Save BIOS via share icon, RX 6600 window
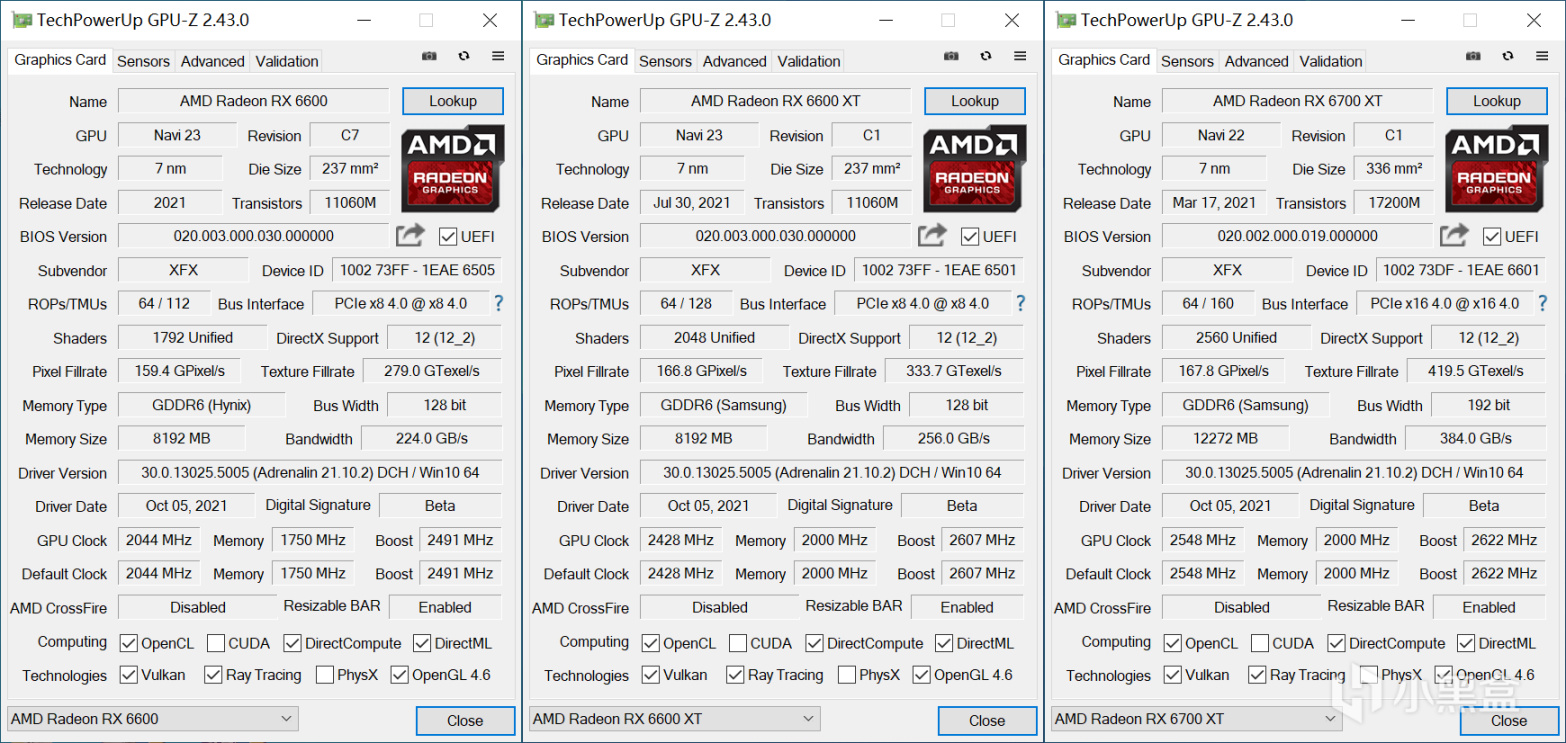Image resolution: width=1566 pixels, height=743 pixels. [x=410, y=236]
